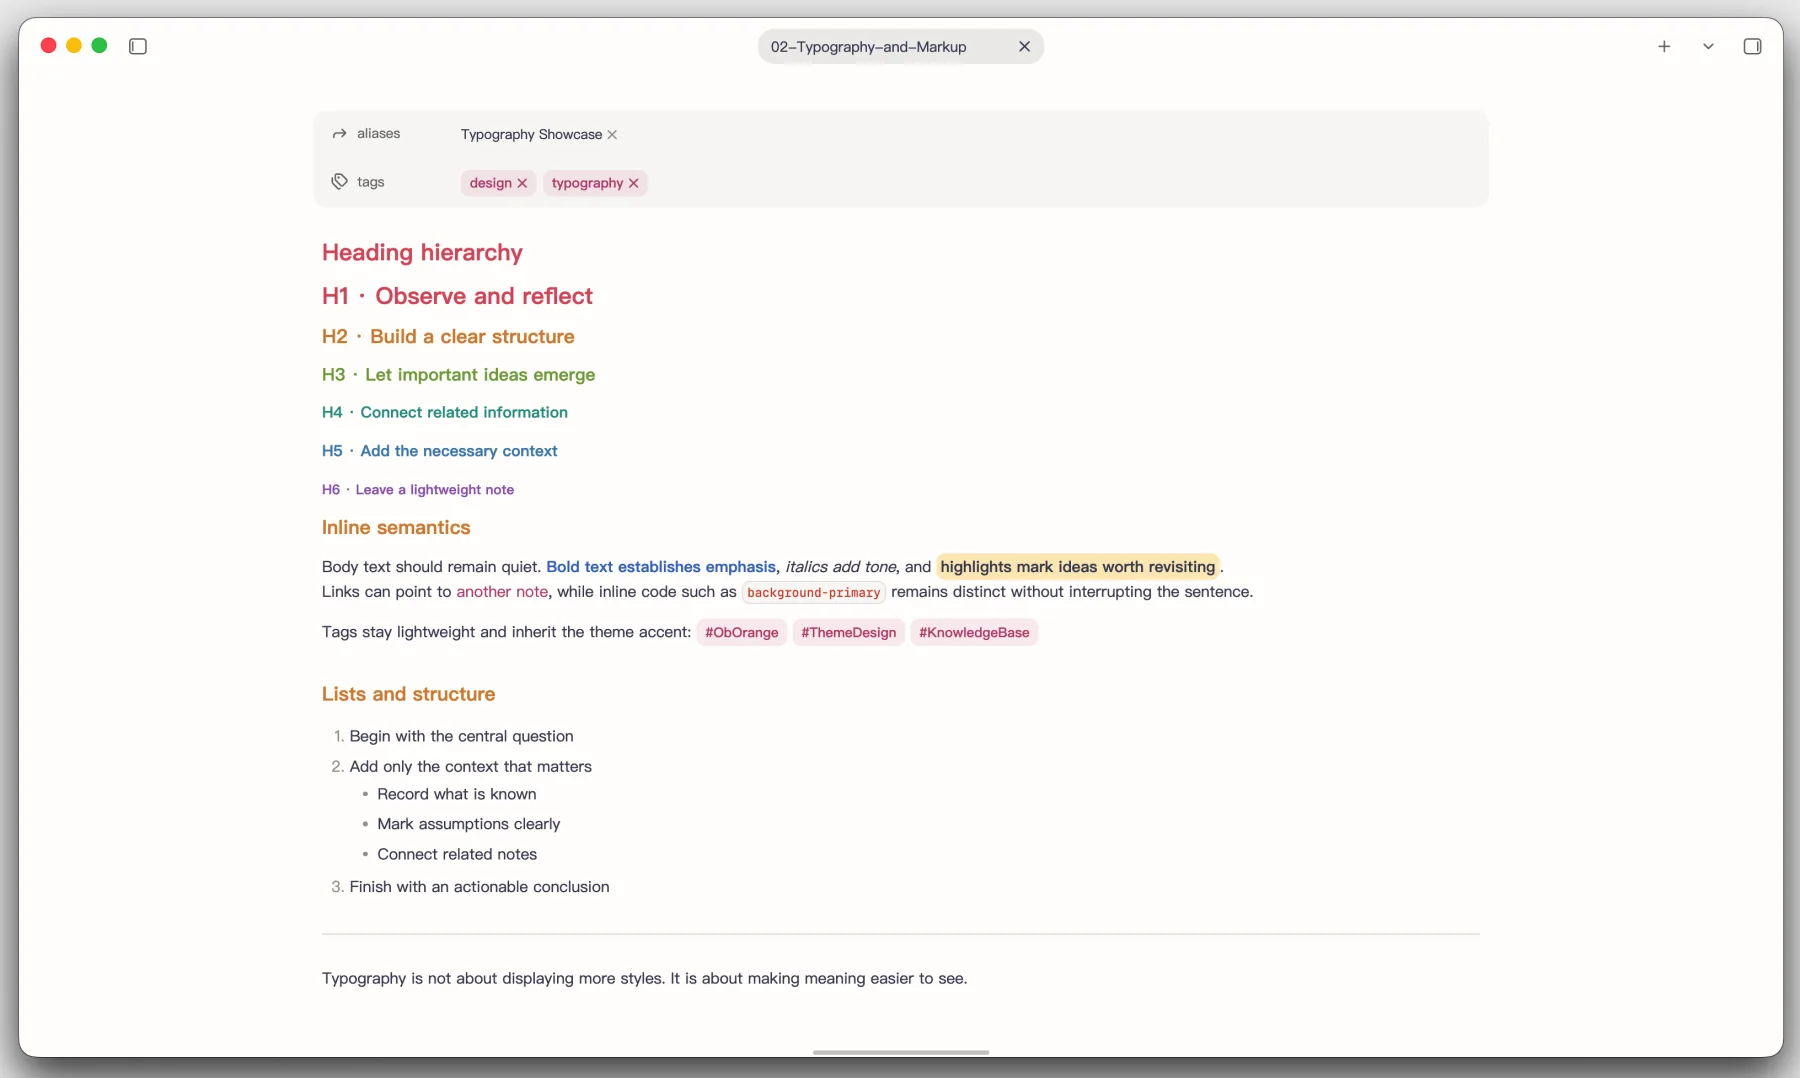Open a new tab with plus icon
This screenshot has width=1800, height=1078.
(1664, 46)
